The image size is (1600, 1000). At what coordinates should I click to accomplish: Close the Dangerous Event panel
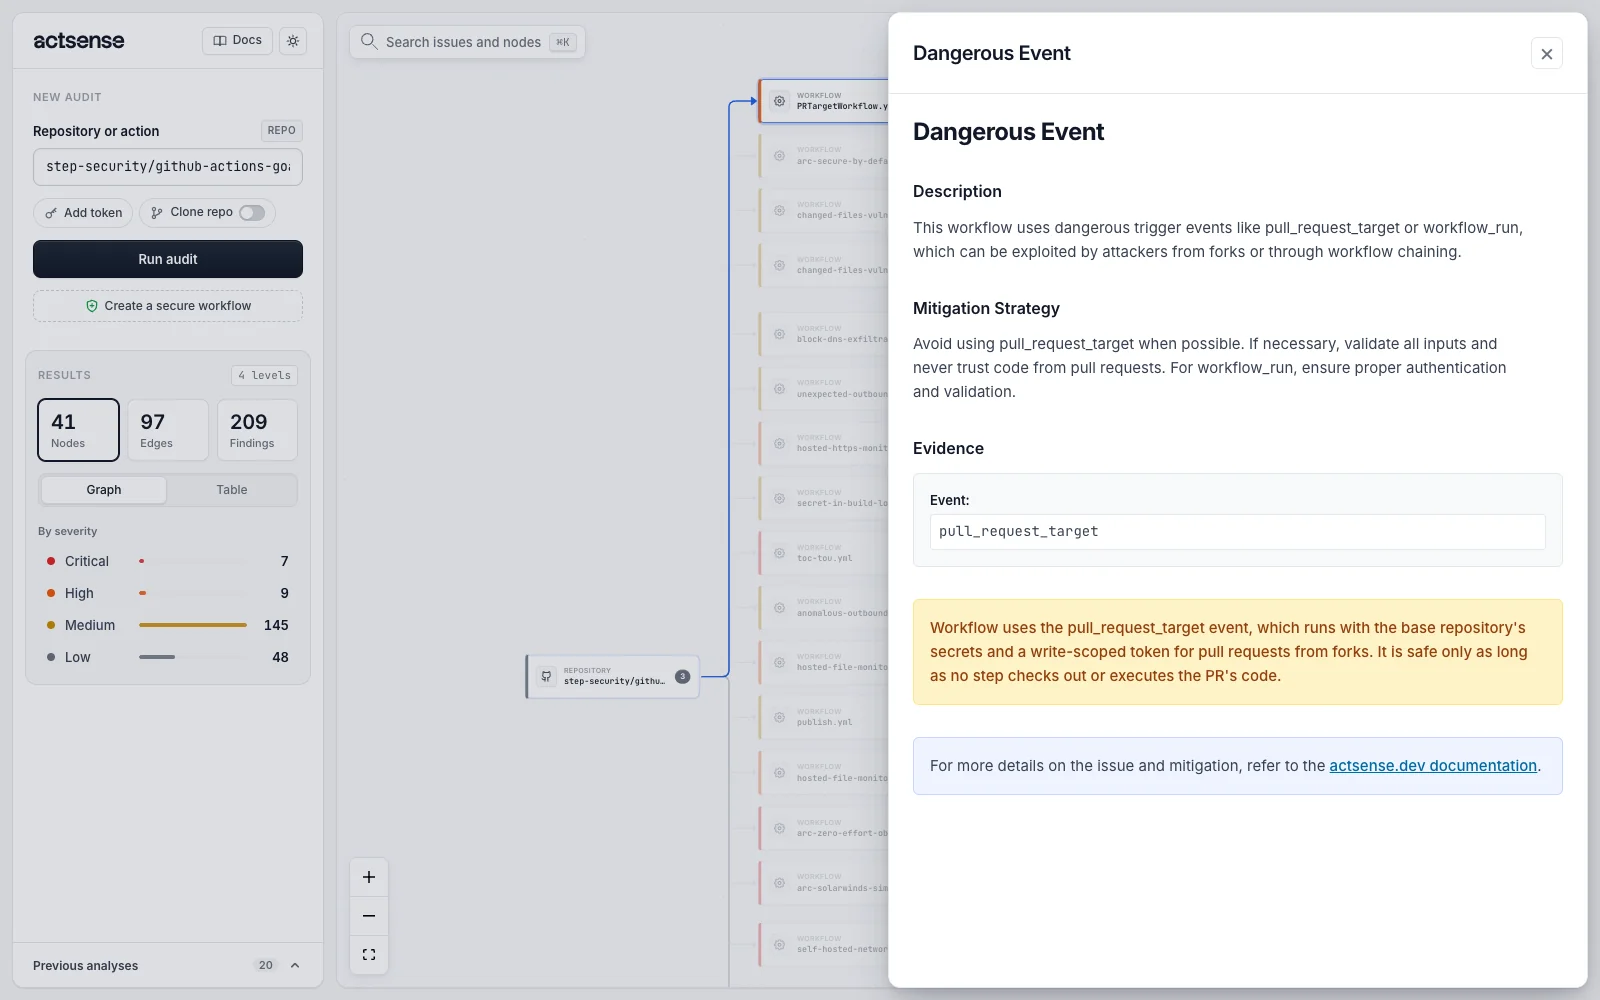1547,54
